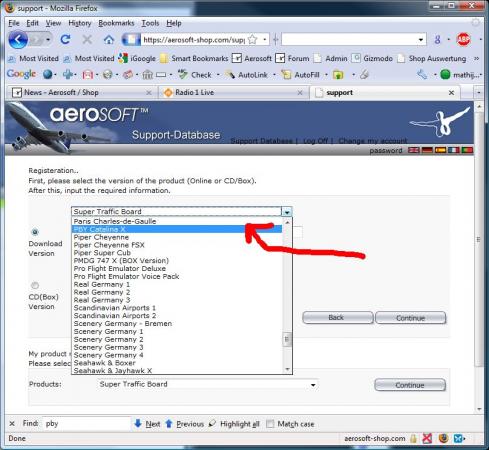Viewport: 489px width, 450px height.
Task: Select the English flag language icon
Action: pos(414,150)
